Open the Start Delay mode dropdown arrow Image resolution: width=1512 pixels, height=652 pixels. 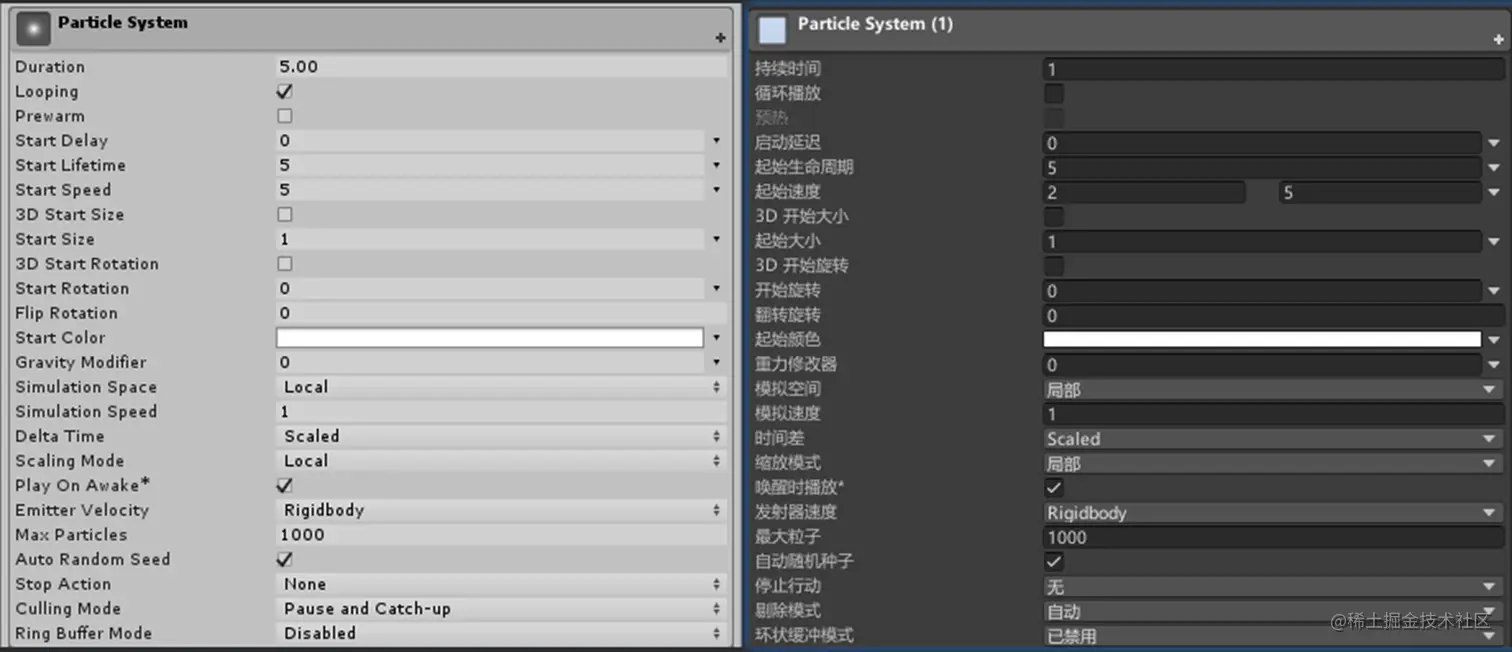coord(717,141)
